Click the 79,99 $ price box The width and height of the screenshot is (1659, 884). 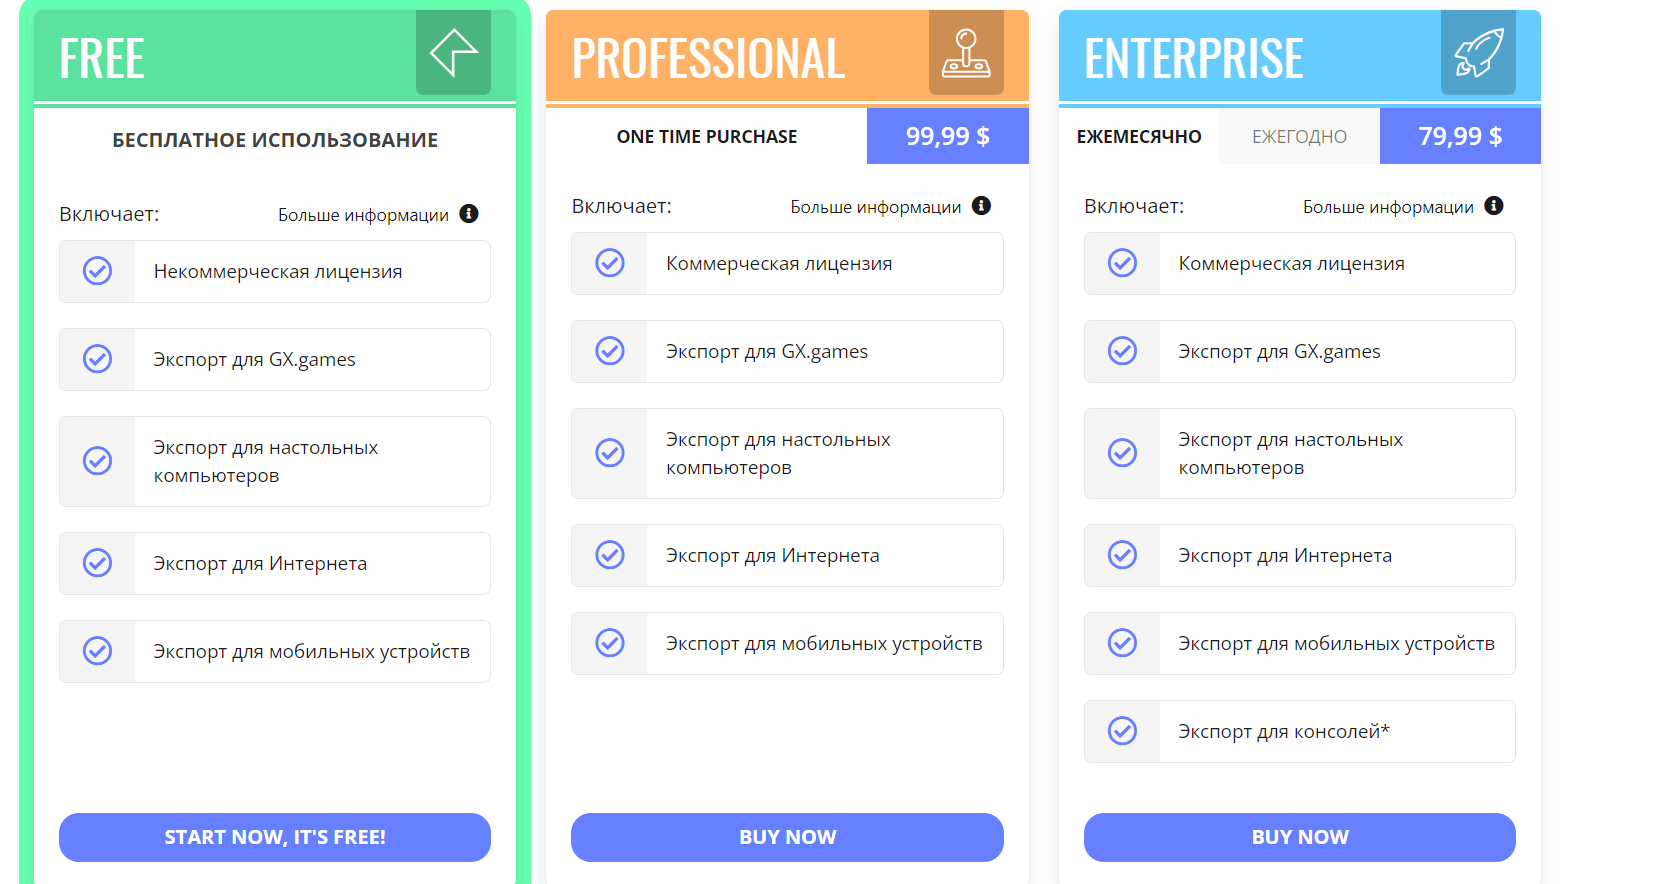pyautogui.click(x=1460, y=136)
